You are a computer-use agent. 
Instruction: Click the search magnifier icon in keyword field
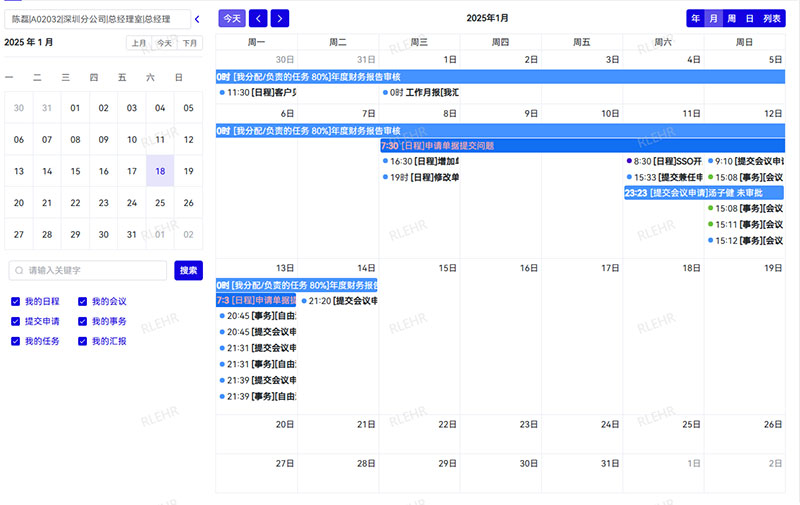(19, 270)
